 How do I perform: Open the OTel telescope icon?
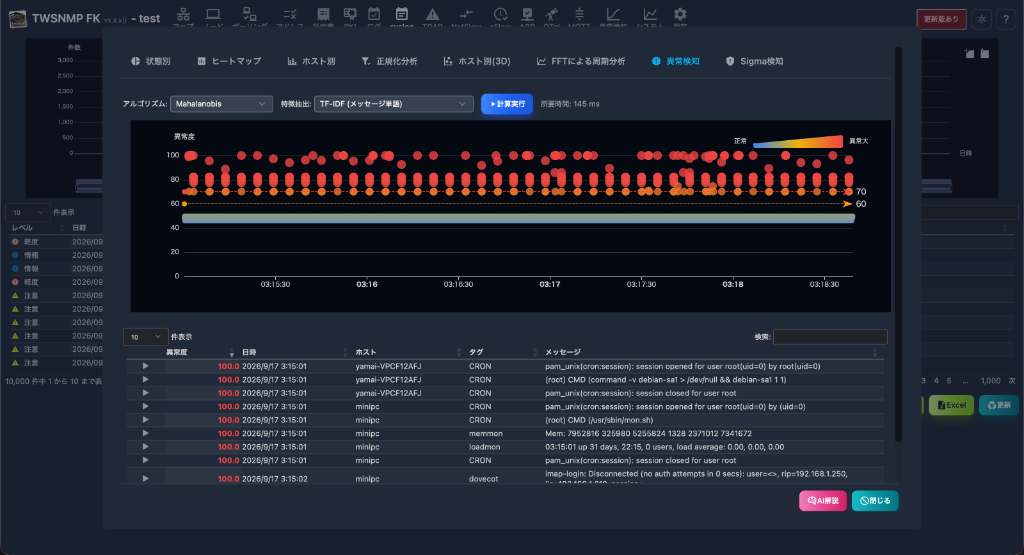pos(552,14)
